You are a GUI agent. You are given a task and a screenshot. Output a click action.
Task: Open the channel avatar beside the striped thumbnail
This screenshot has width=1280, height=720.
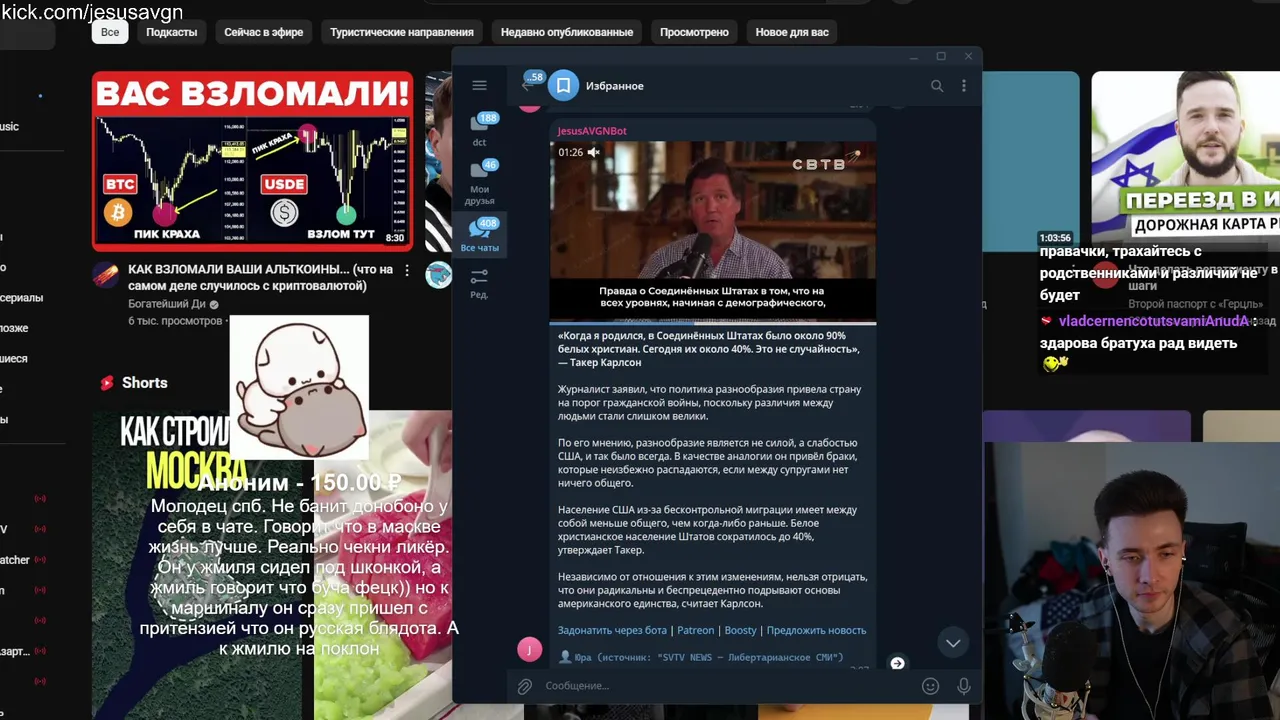pos(438,276)
